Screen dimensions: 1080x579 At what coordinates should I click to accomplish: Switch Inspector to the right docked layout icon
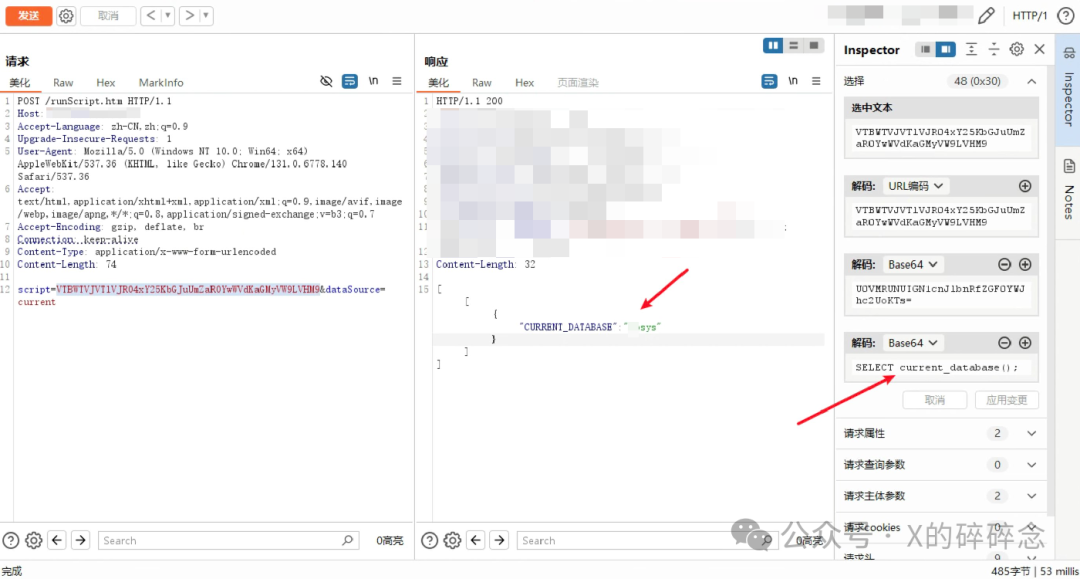coord(946,50)
